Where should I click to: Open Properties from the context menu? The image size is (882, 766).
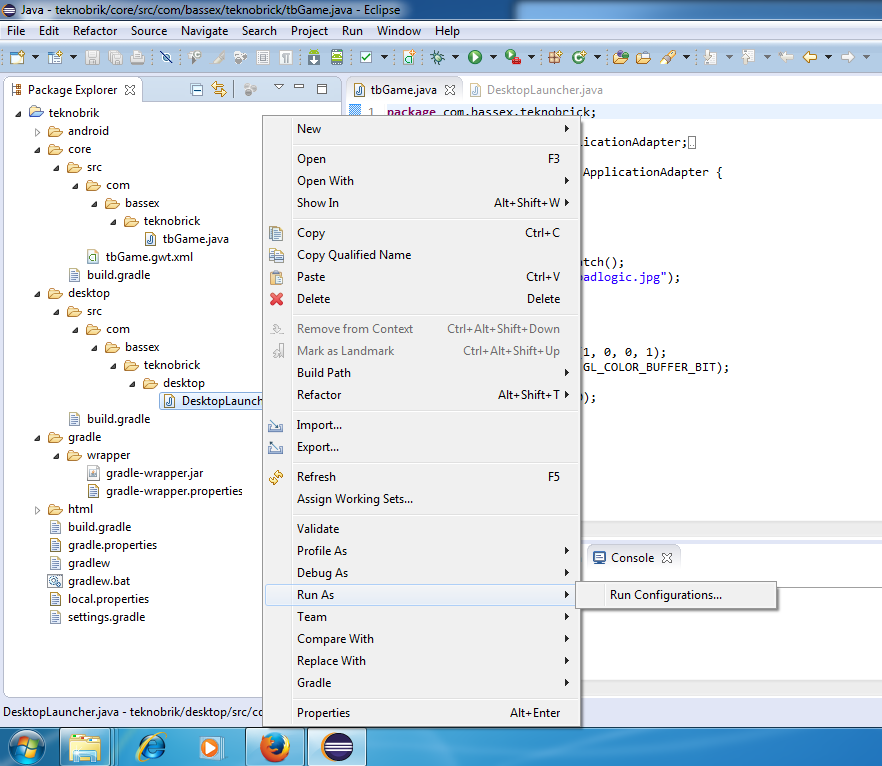[420, 713]
